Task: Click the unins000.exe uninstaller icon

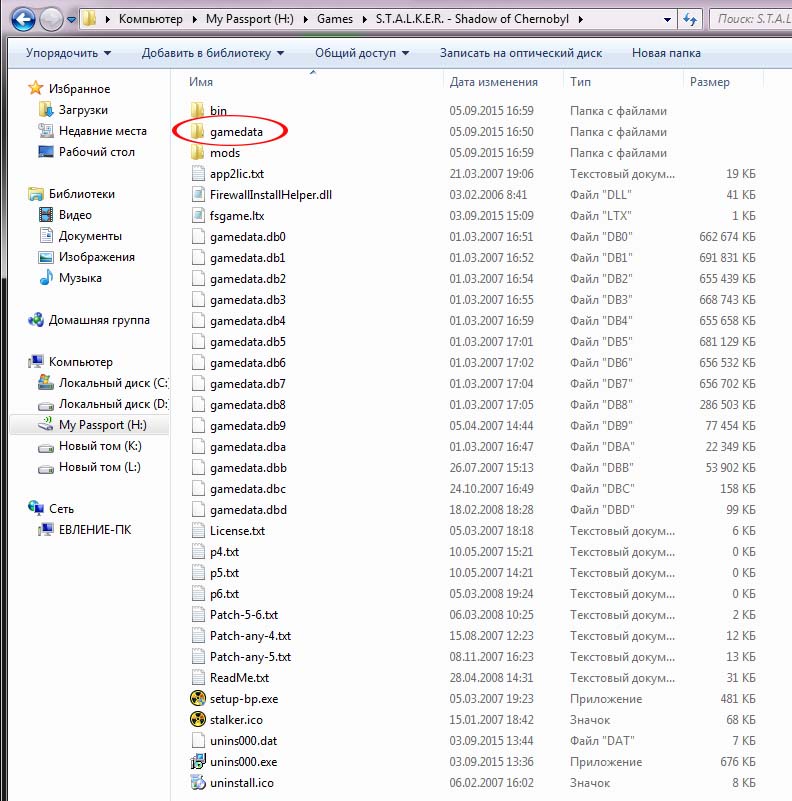Action: [x=197, y=762]
